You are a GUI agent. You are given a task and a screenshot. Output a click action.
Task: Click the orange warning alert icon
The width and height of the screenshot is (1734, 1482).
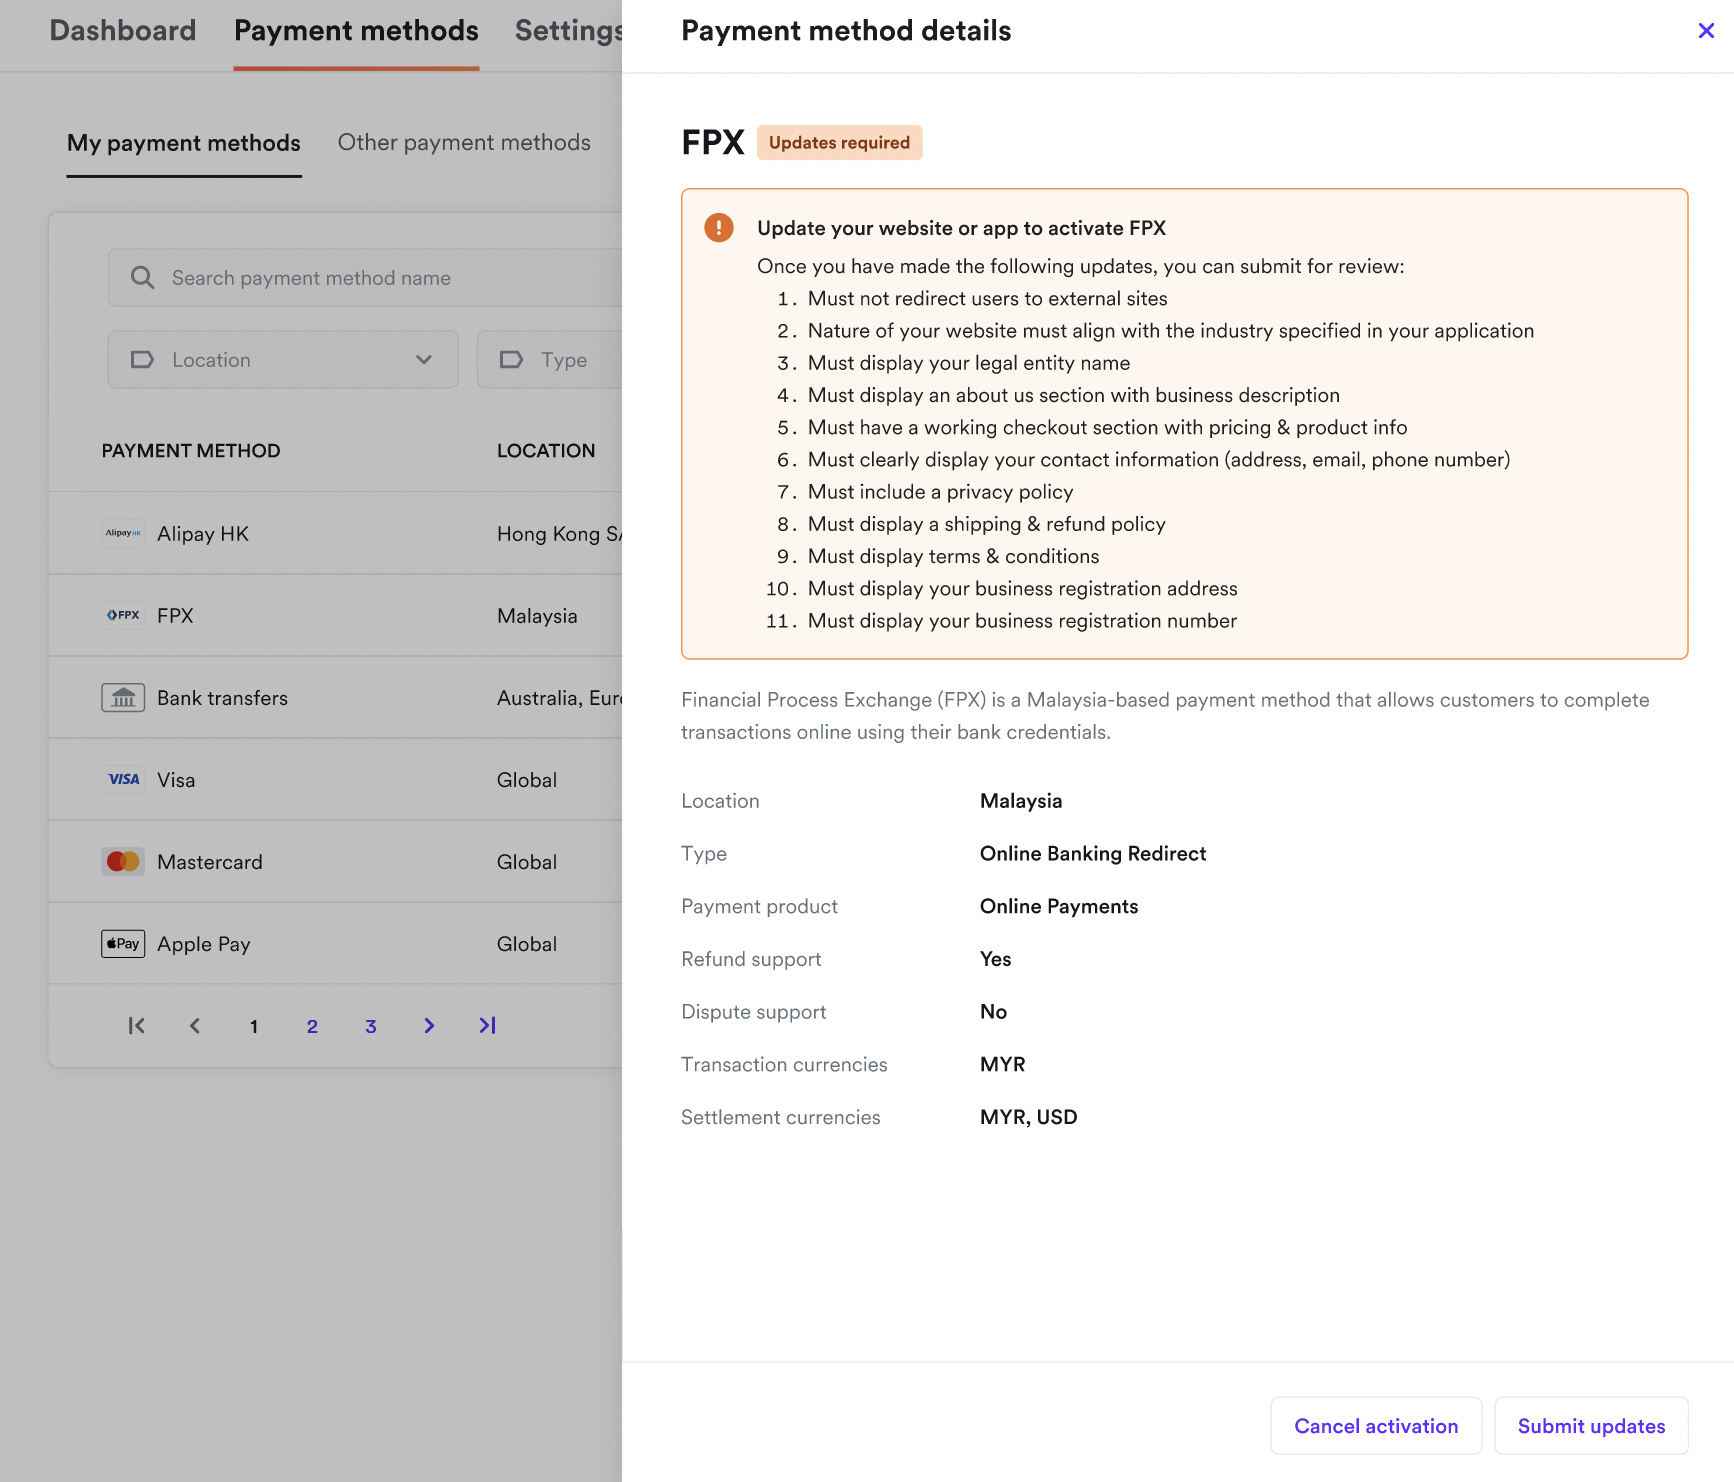pyautogui.click(x=717, y=227)
